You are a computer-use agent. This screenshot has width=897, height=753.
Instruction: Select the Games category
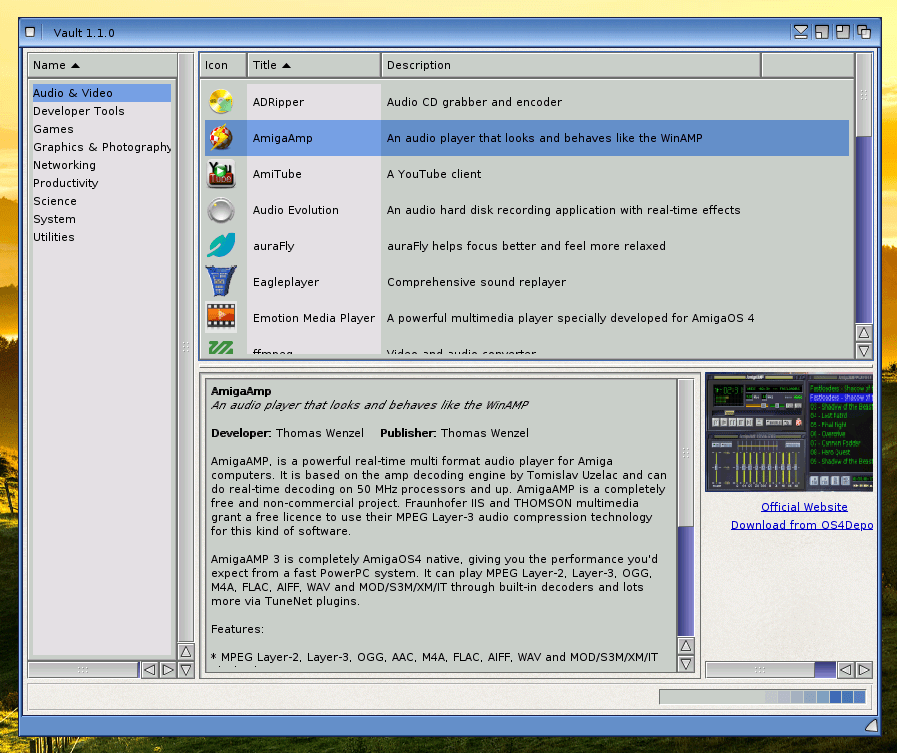point(53,129)
